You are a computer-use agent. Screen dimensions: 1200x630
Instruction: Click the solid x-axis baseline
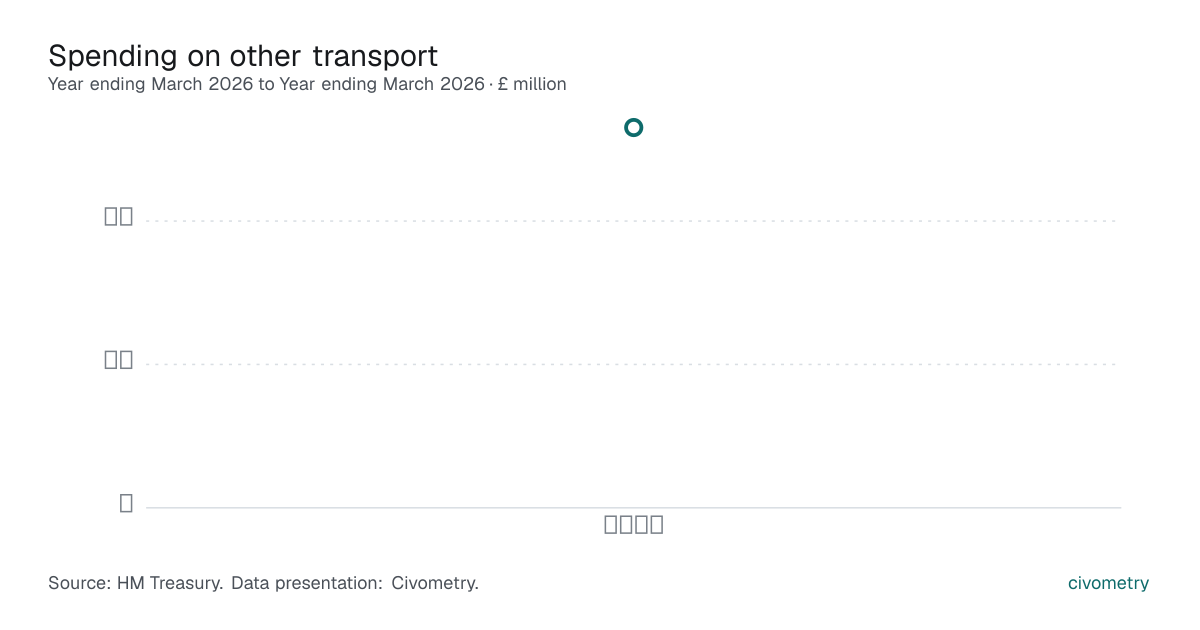click(633, 508)
